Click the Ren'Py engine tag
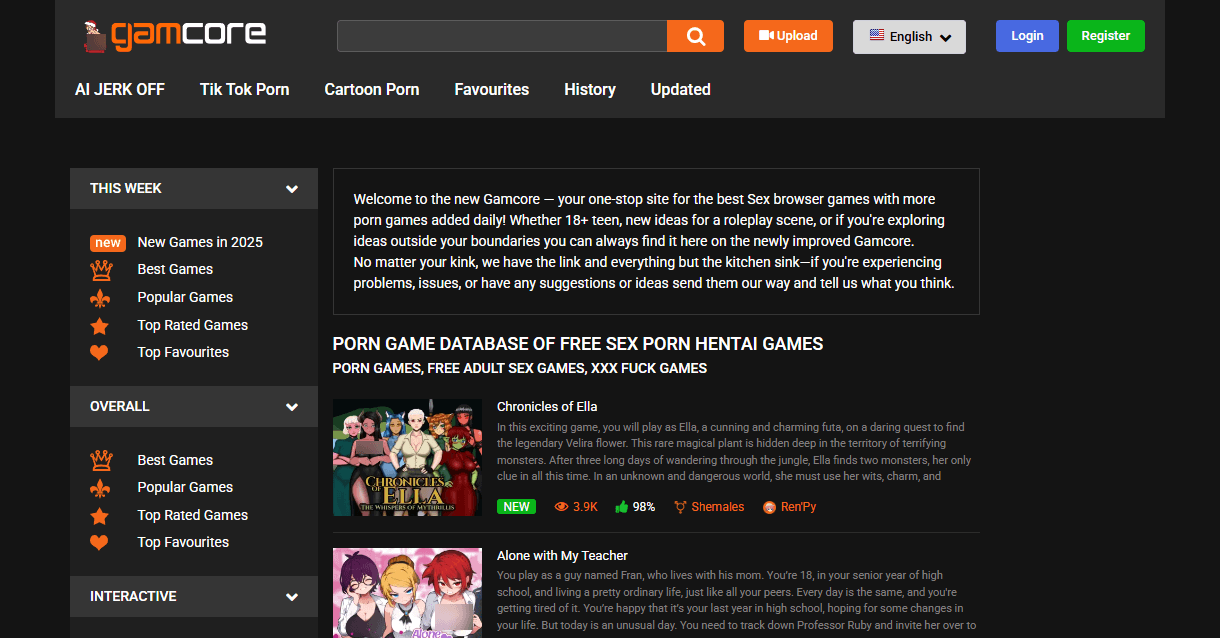 click(x=798, y=507)
